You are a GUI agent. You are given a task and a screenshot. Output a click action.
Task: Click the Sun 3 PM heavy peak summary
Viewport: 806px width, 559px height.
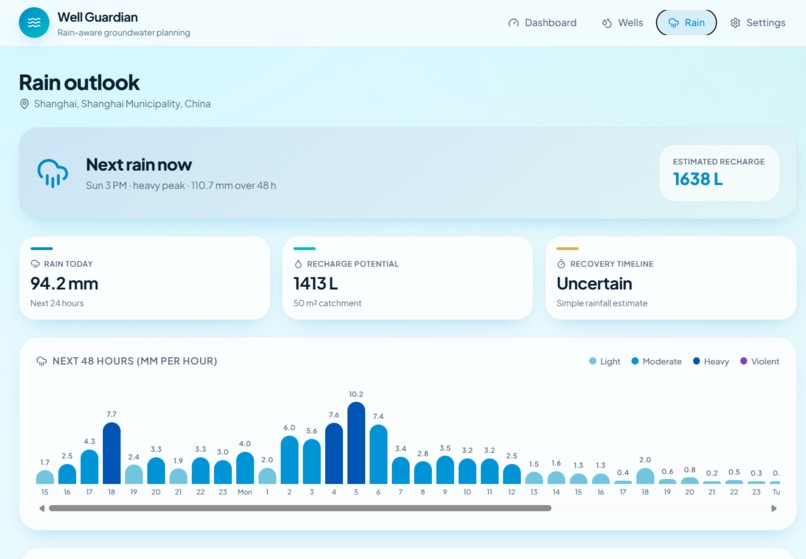(181, 185)
